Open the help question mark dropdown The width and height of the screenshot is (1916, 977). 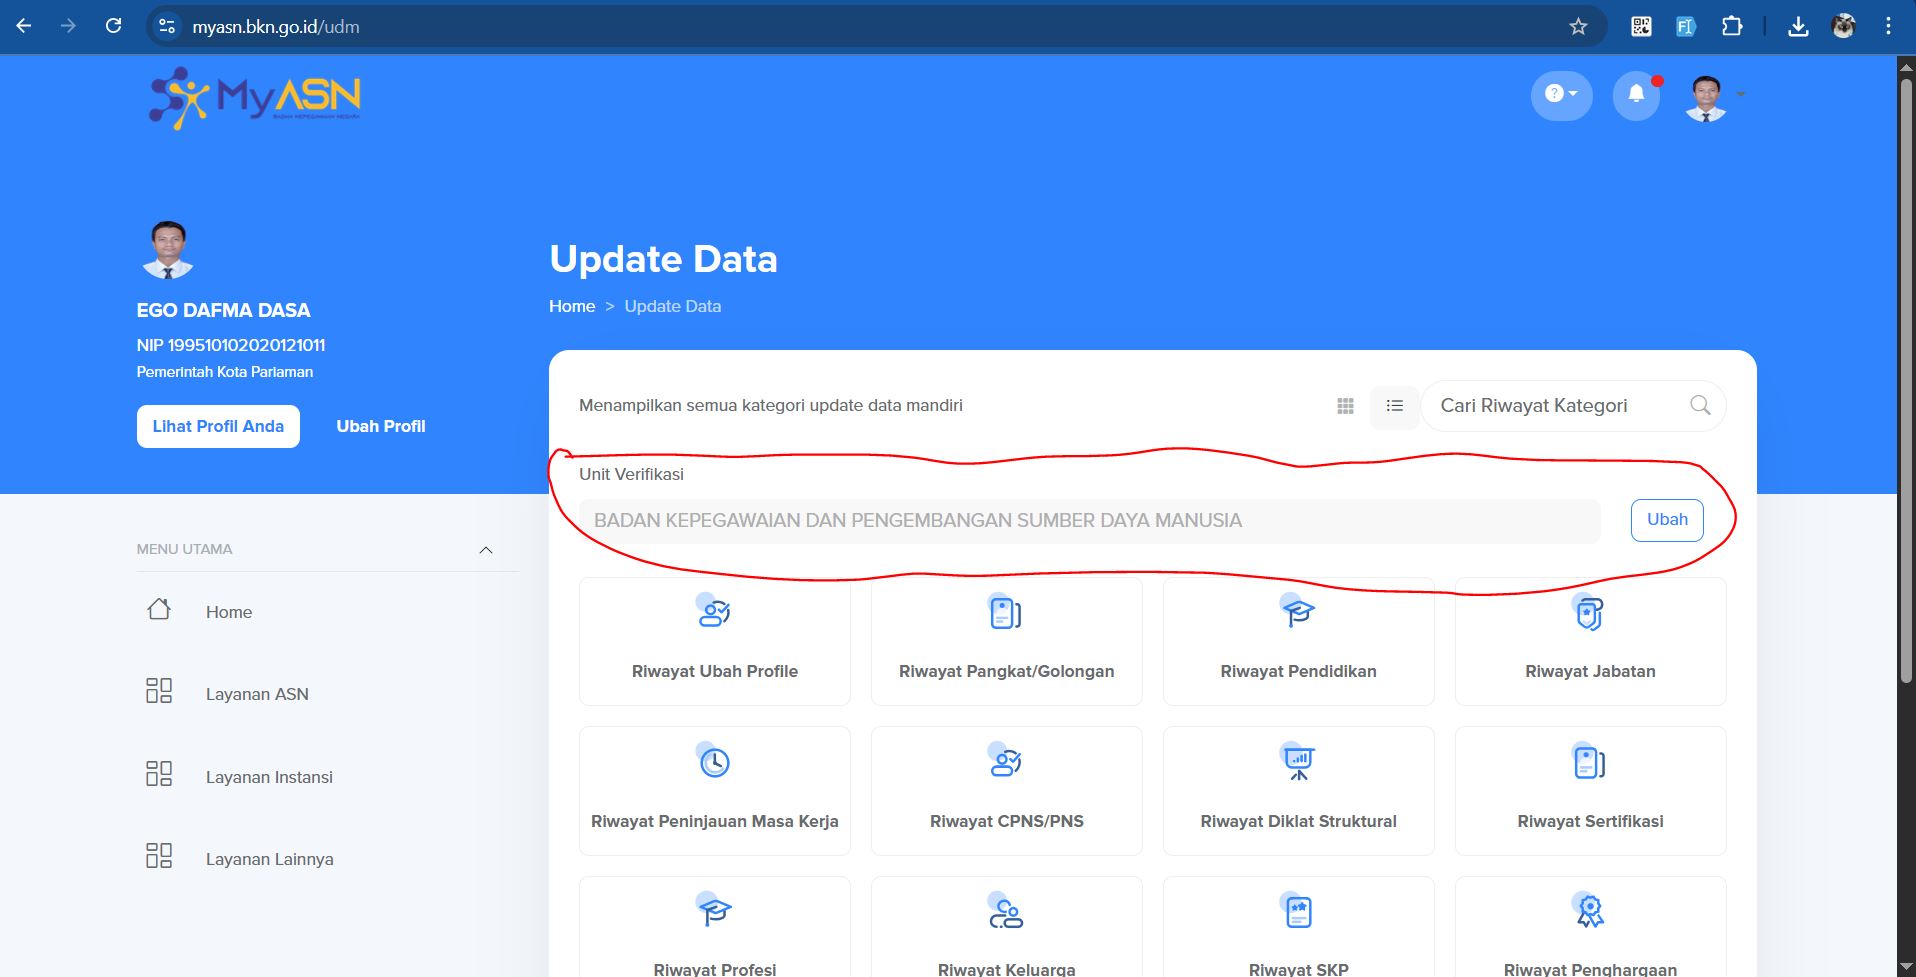[1560, 94]
